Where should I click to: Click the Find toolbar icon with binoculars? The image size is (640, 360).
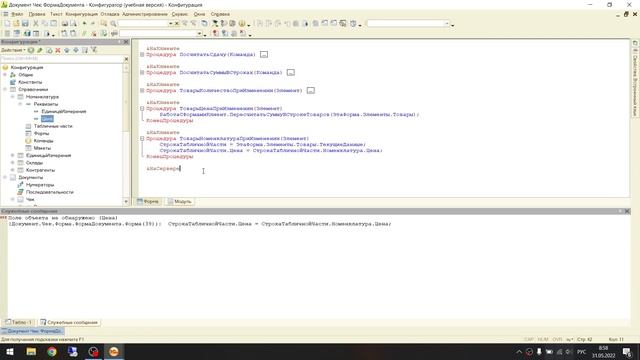(x=104, y=24)
